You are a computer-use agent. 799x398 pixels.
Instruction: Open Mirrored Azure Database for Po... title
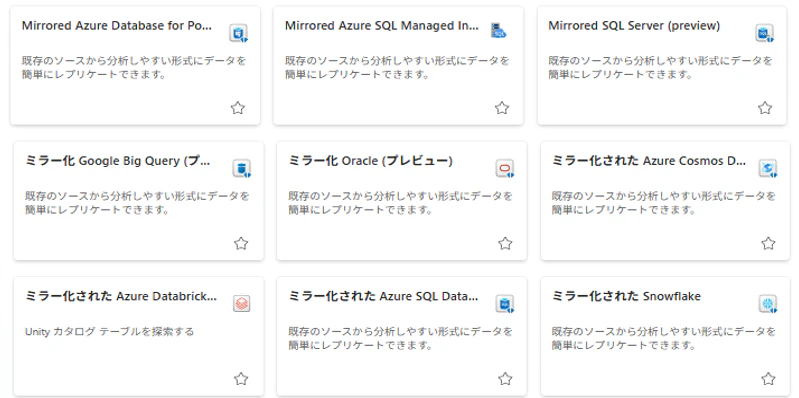(117, 26)
